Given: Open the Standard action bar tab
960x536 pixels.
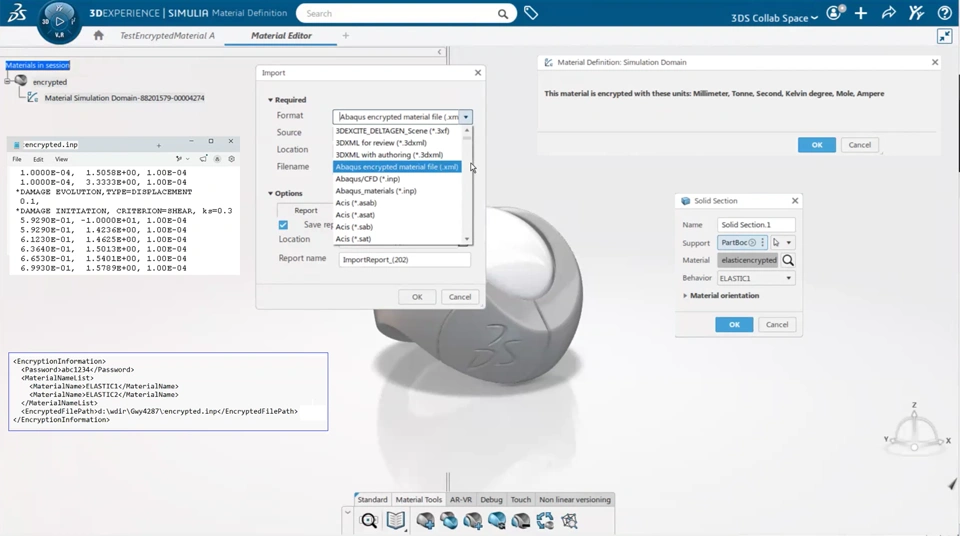Looking at the screenshot, I should click(372, 499).
